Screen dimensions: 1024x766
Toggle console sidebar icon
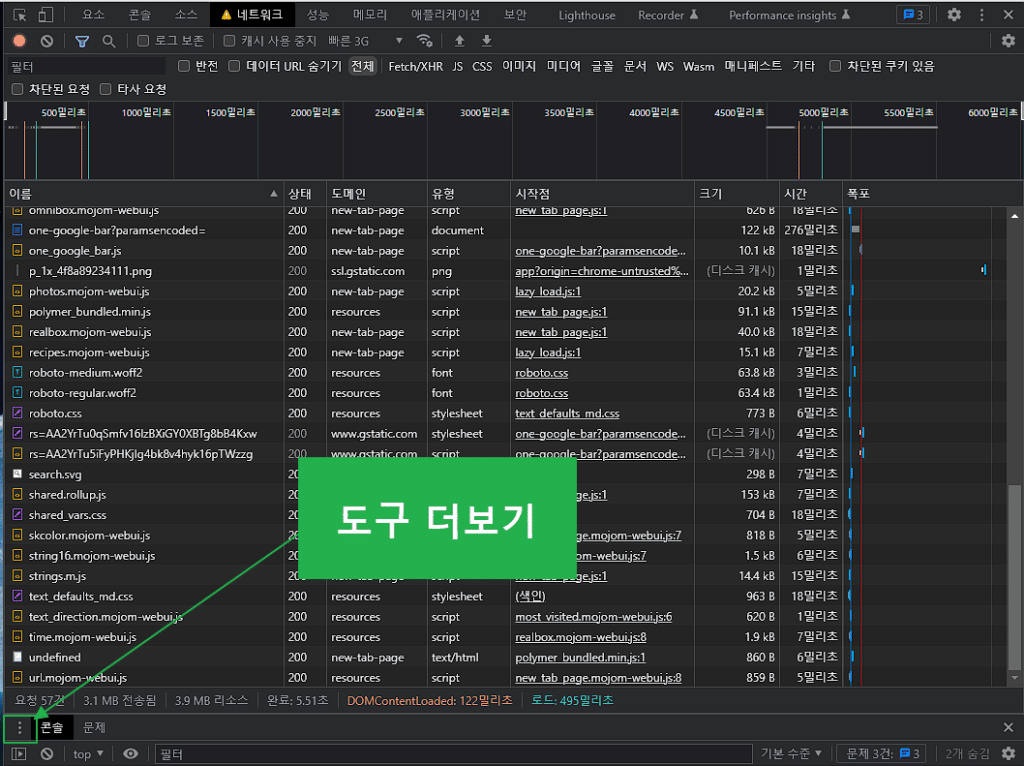point(19,754)
